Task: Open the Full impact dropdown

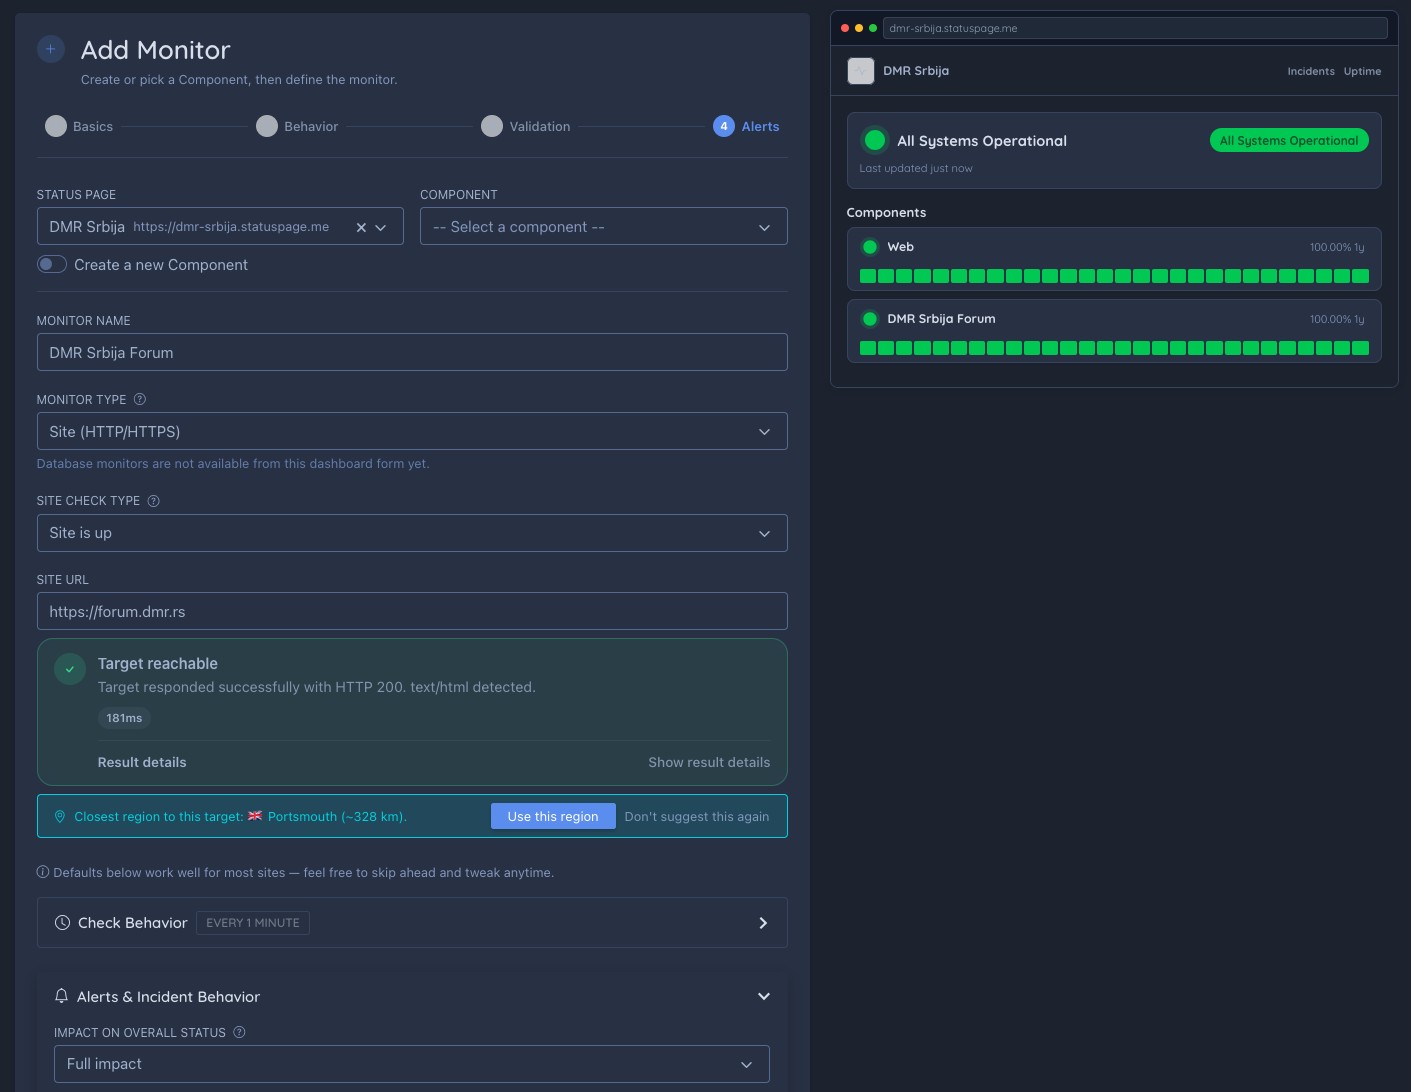Action: click(x=412, y=1064)
